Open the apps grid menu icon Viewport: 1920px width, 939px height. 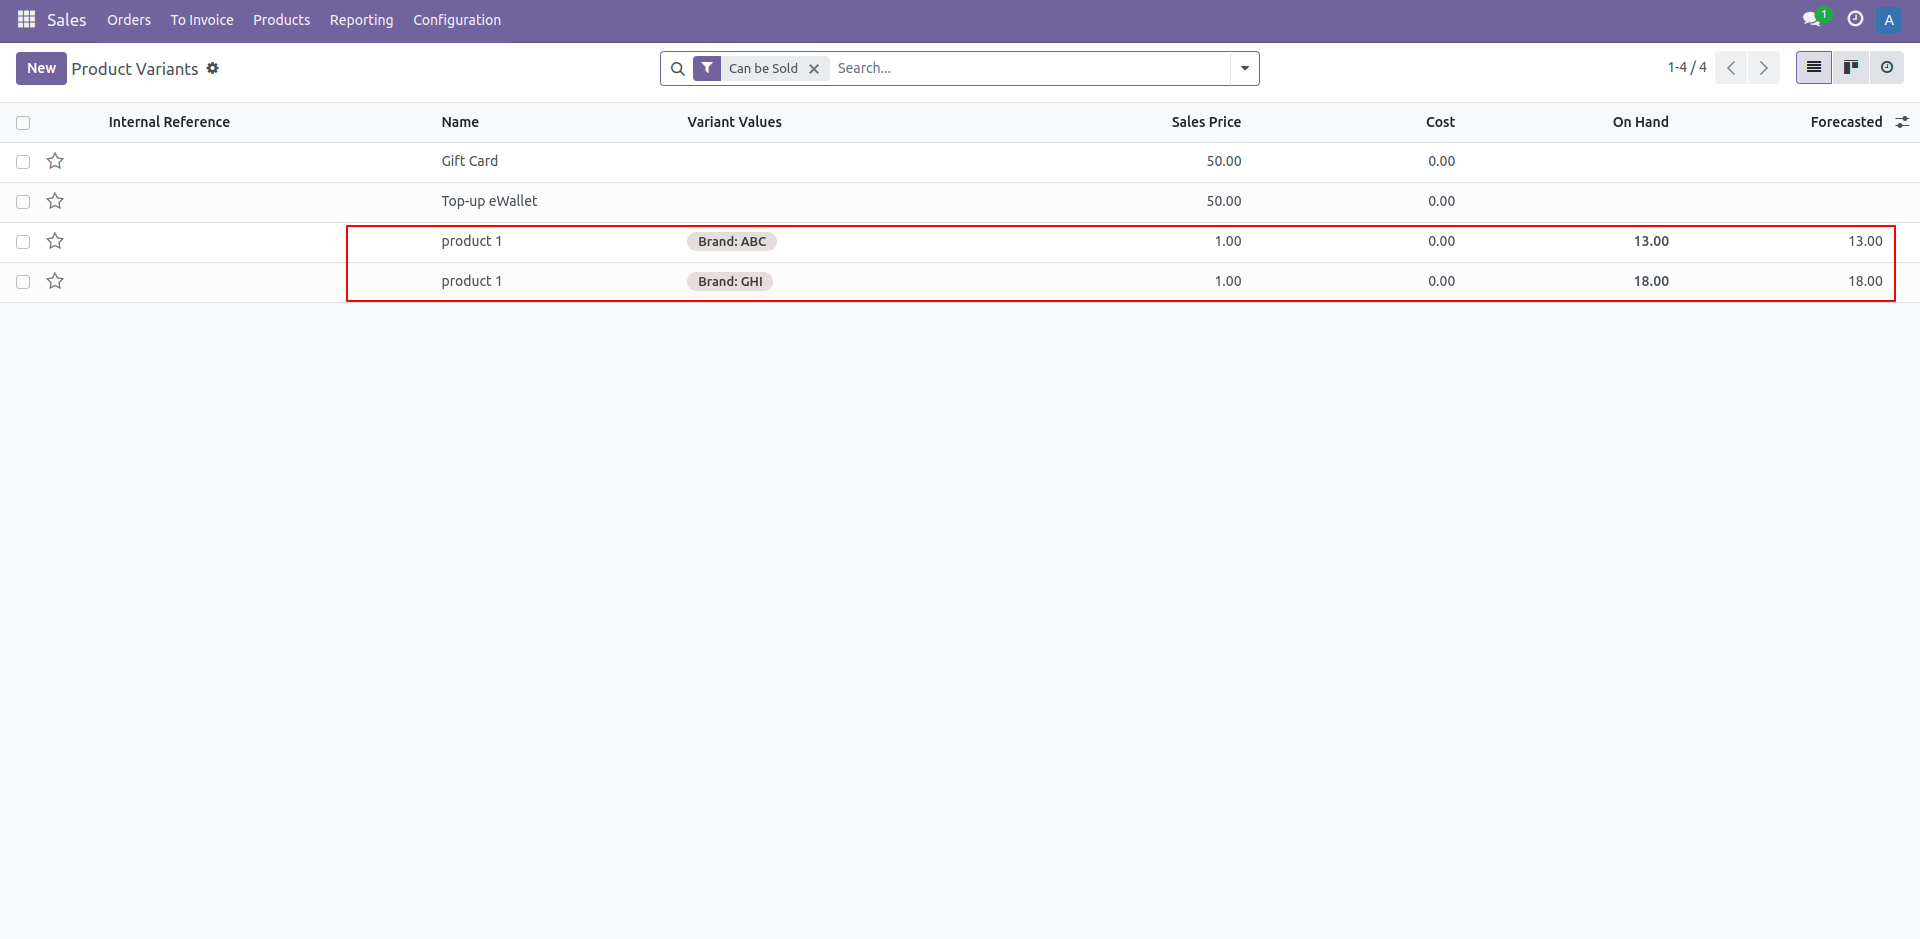coord(26,20)
